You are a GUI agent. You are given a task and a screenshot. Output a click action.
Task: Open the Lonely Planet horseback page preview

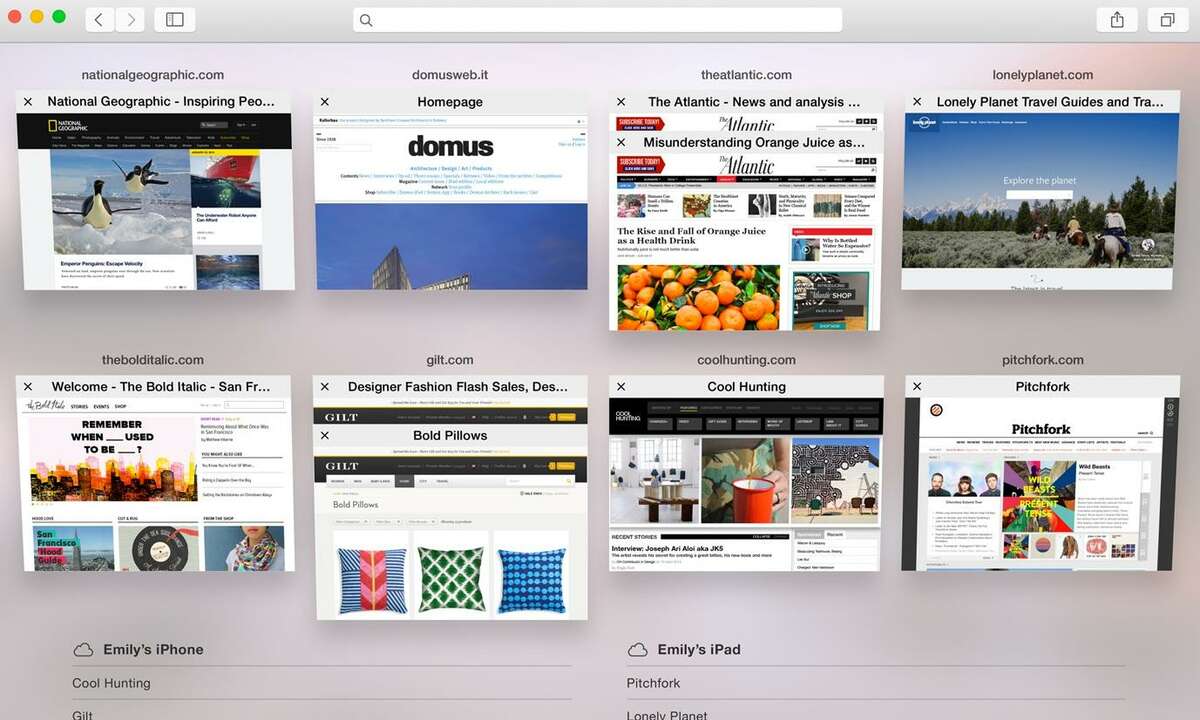click(1038, 202)
